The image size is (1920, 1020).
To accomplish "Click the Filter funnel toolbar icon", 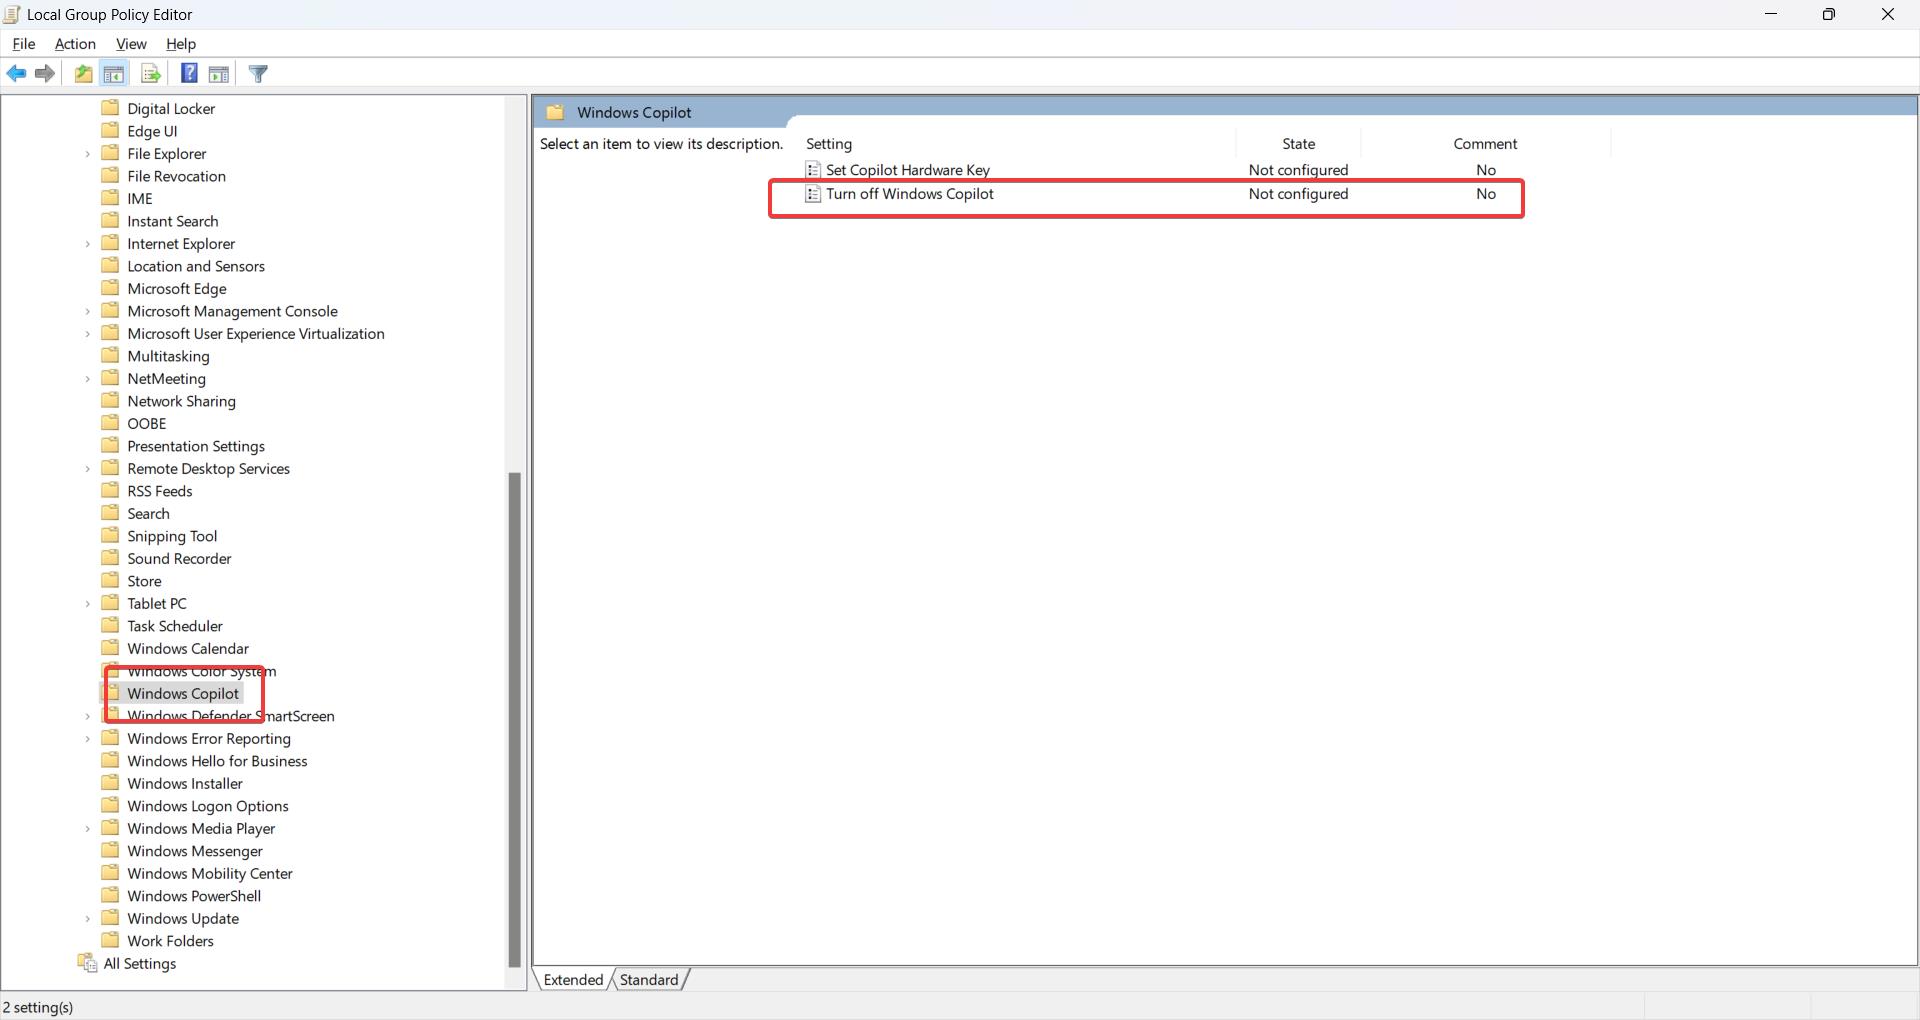I will (x=258, y=74).
